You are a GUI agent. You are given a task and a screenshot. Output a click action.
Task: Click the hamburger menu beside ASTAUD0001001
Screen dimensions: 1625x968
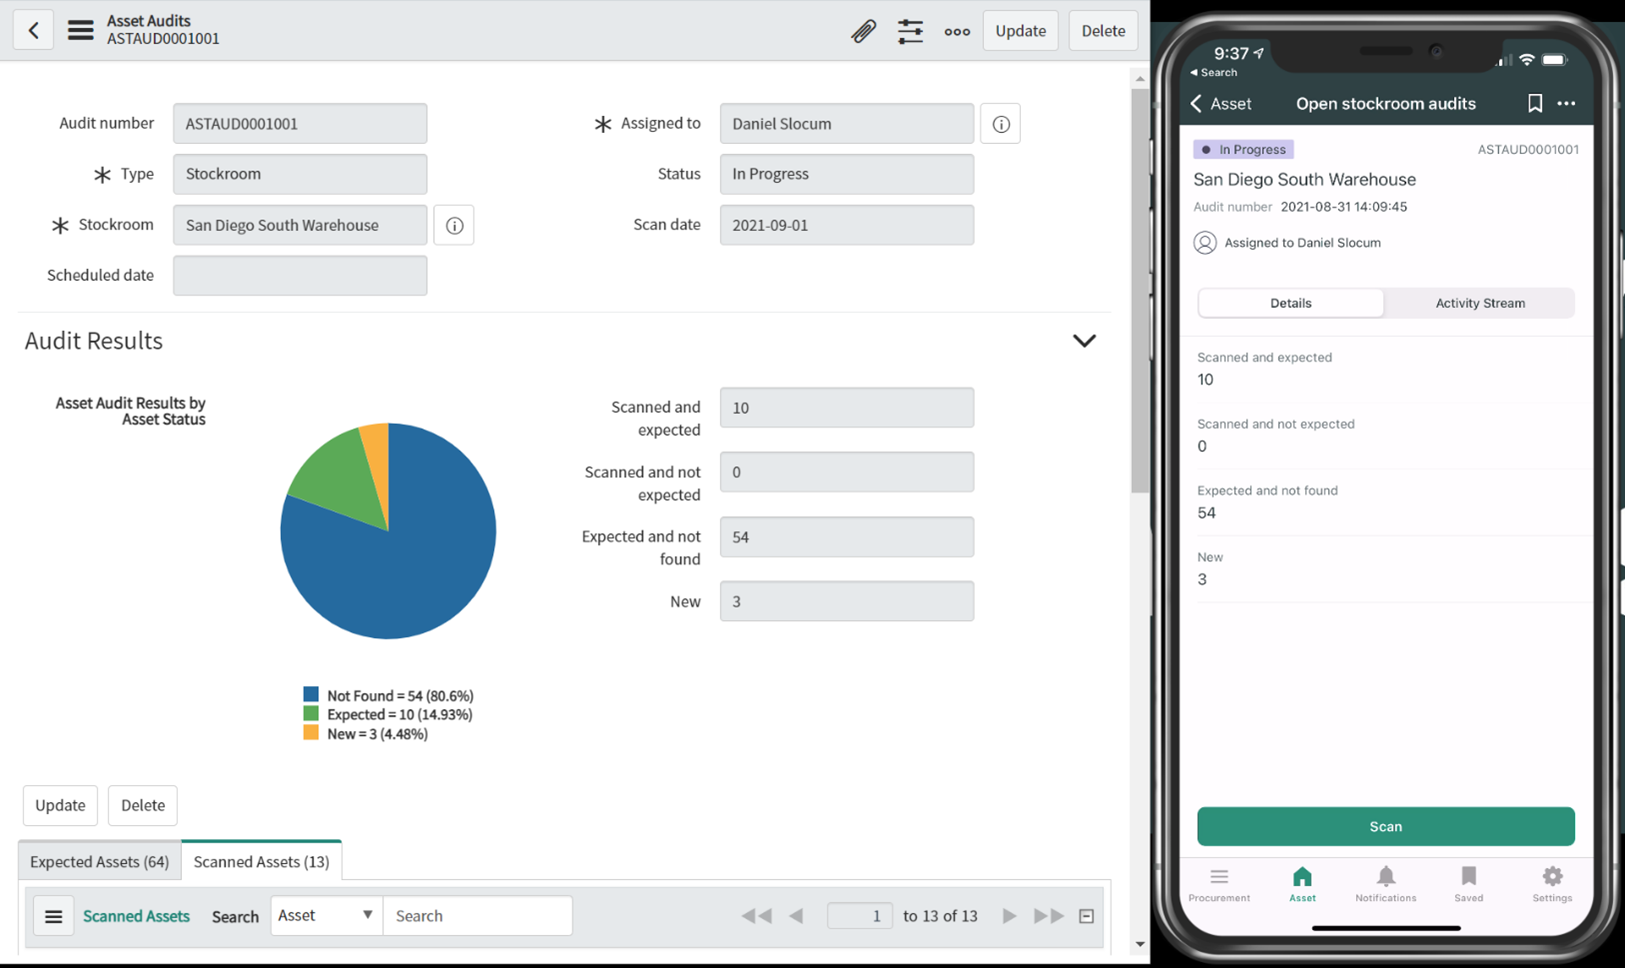pos(80,29)
